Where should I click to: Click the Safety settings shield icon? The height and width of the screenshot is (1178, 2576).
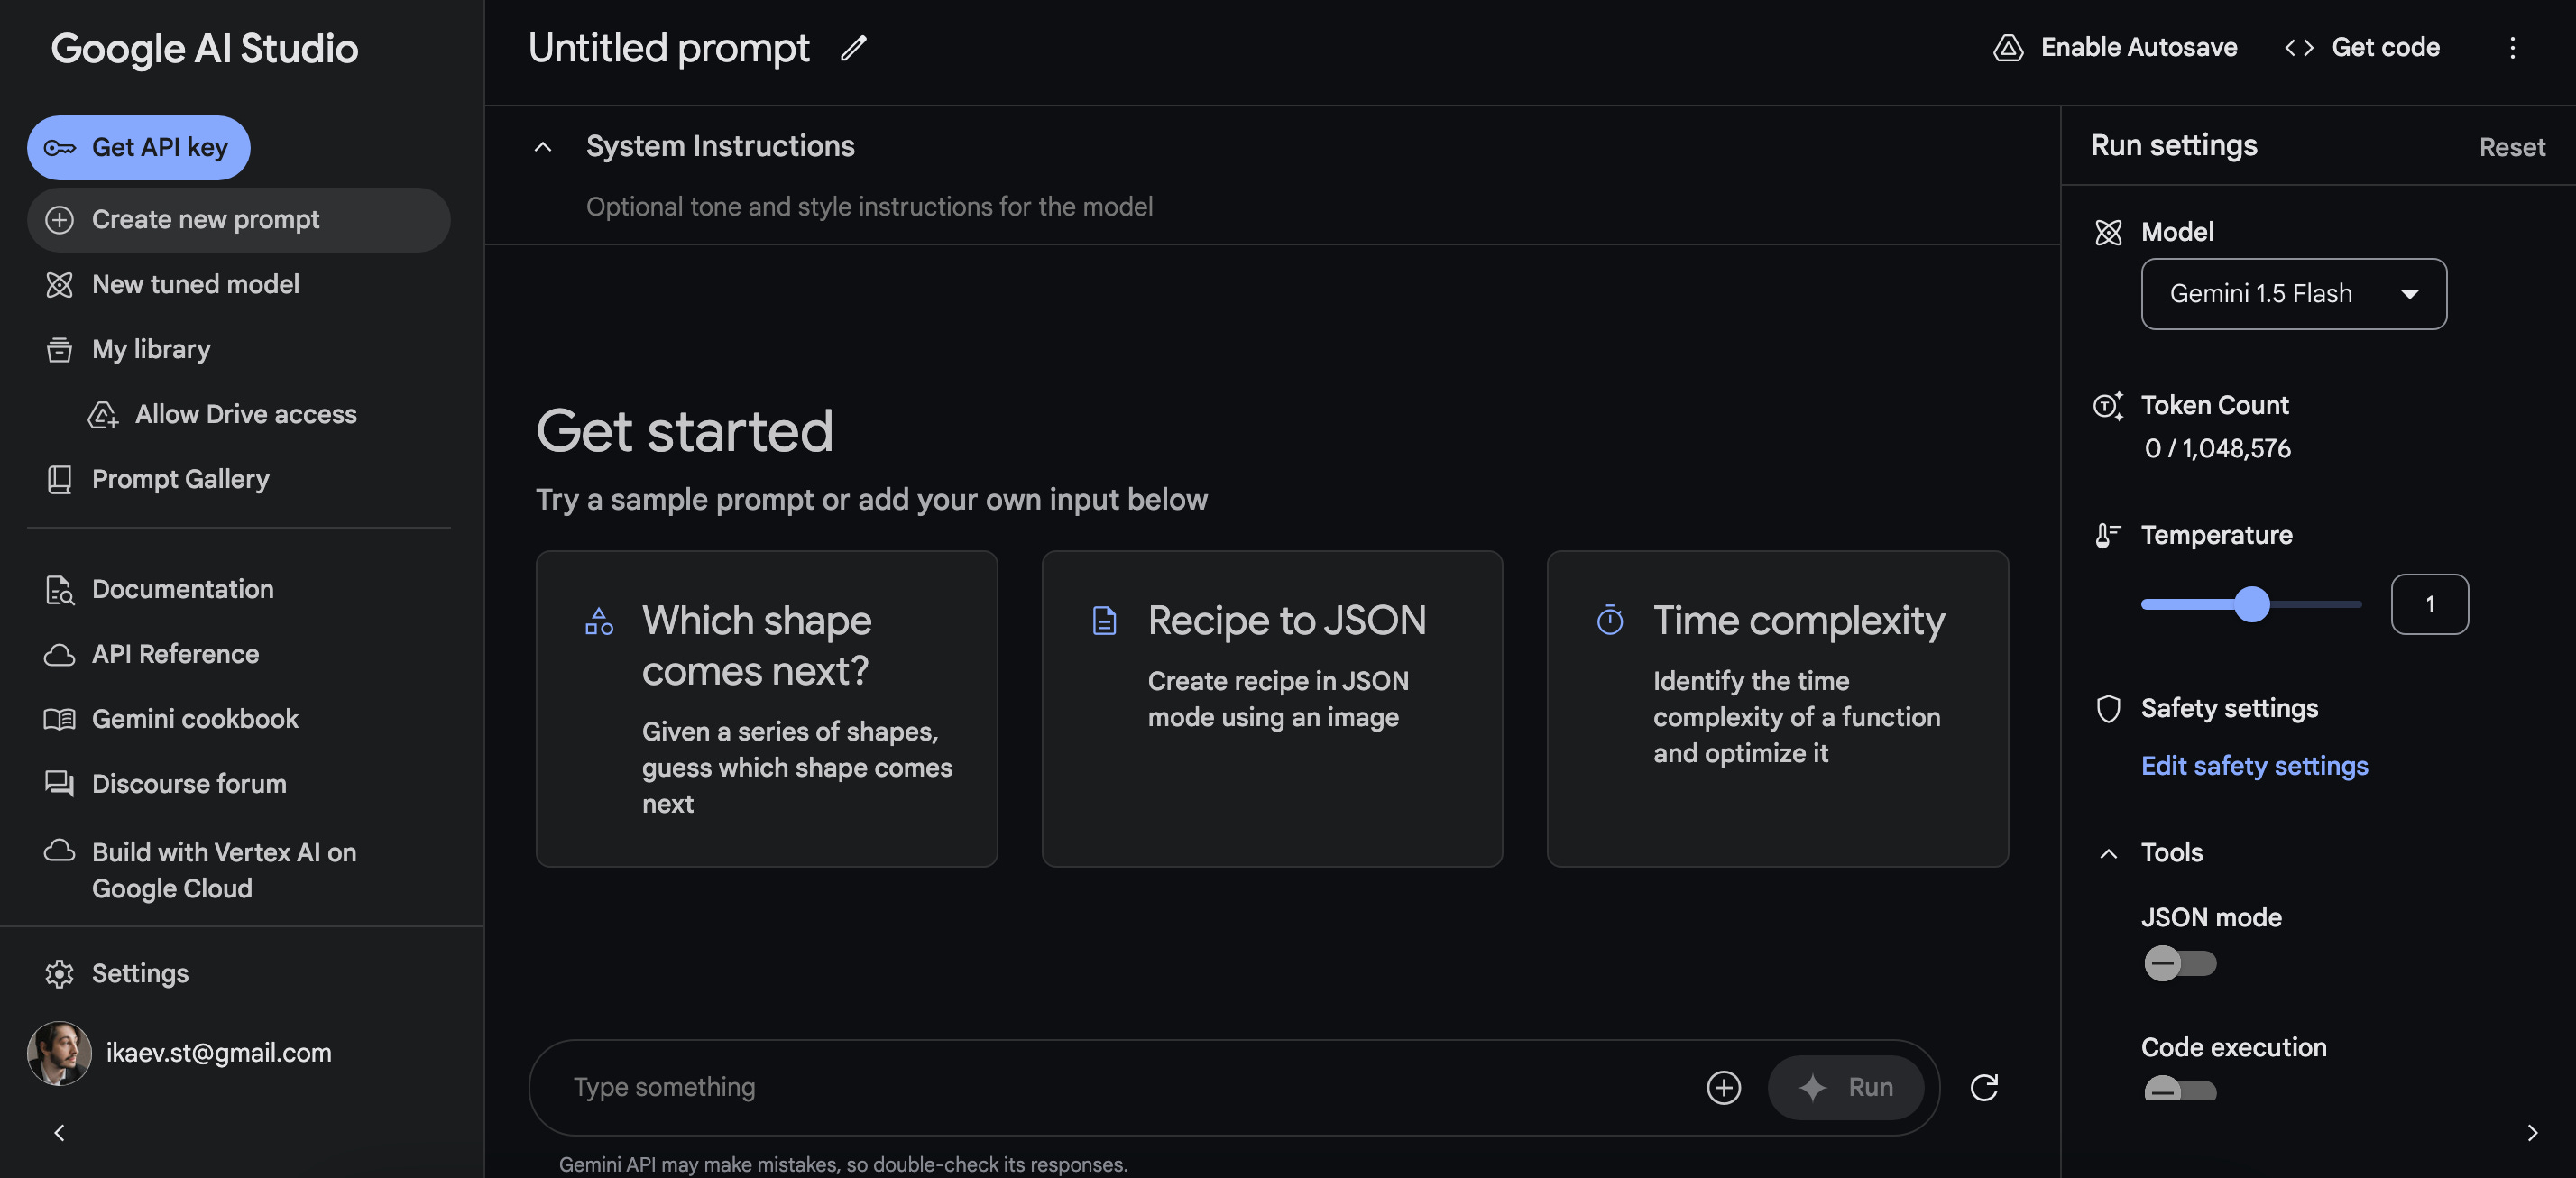point(2108,709)
